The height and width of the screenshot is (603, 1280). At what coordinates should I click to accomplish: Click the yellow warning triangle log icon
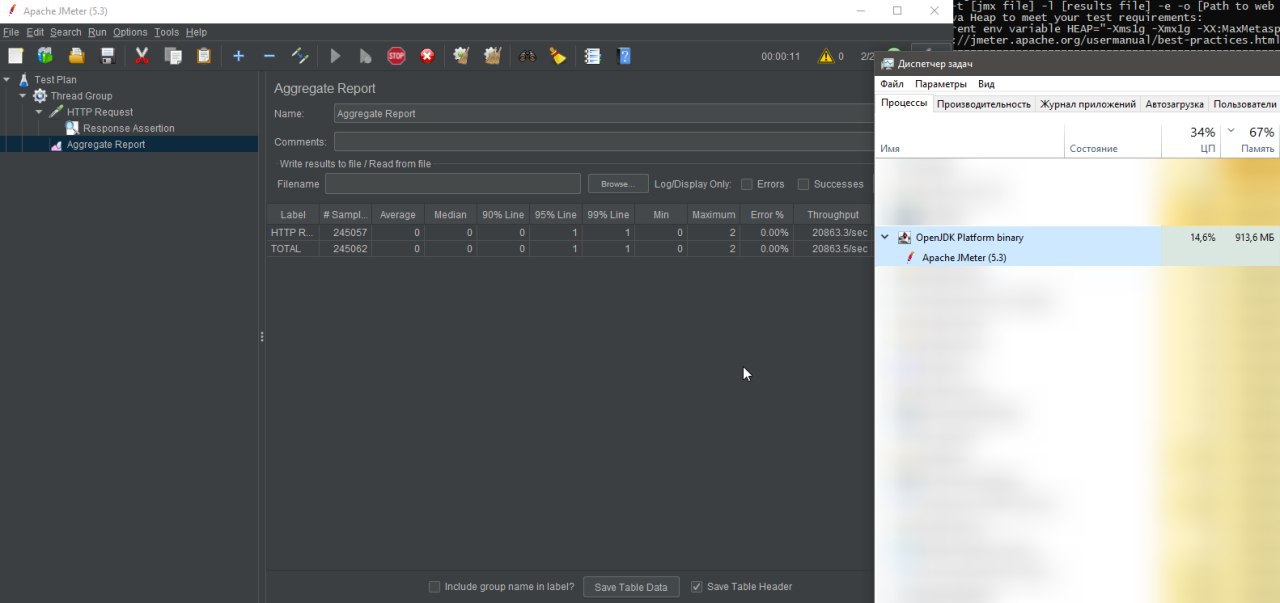pos(825,56)
